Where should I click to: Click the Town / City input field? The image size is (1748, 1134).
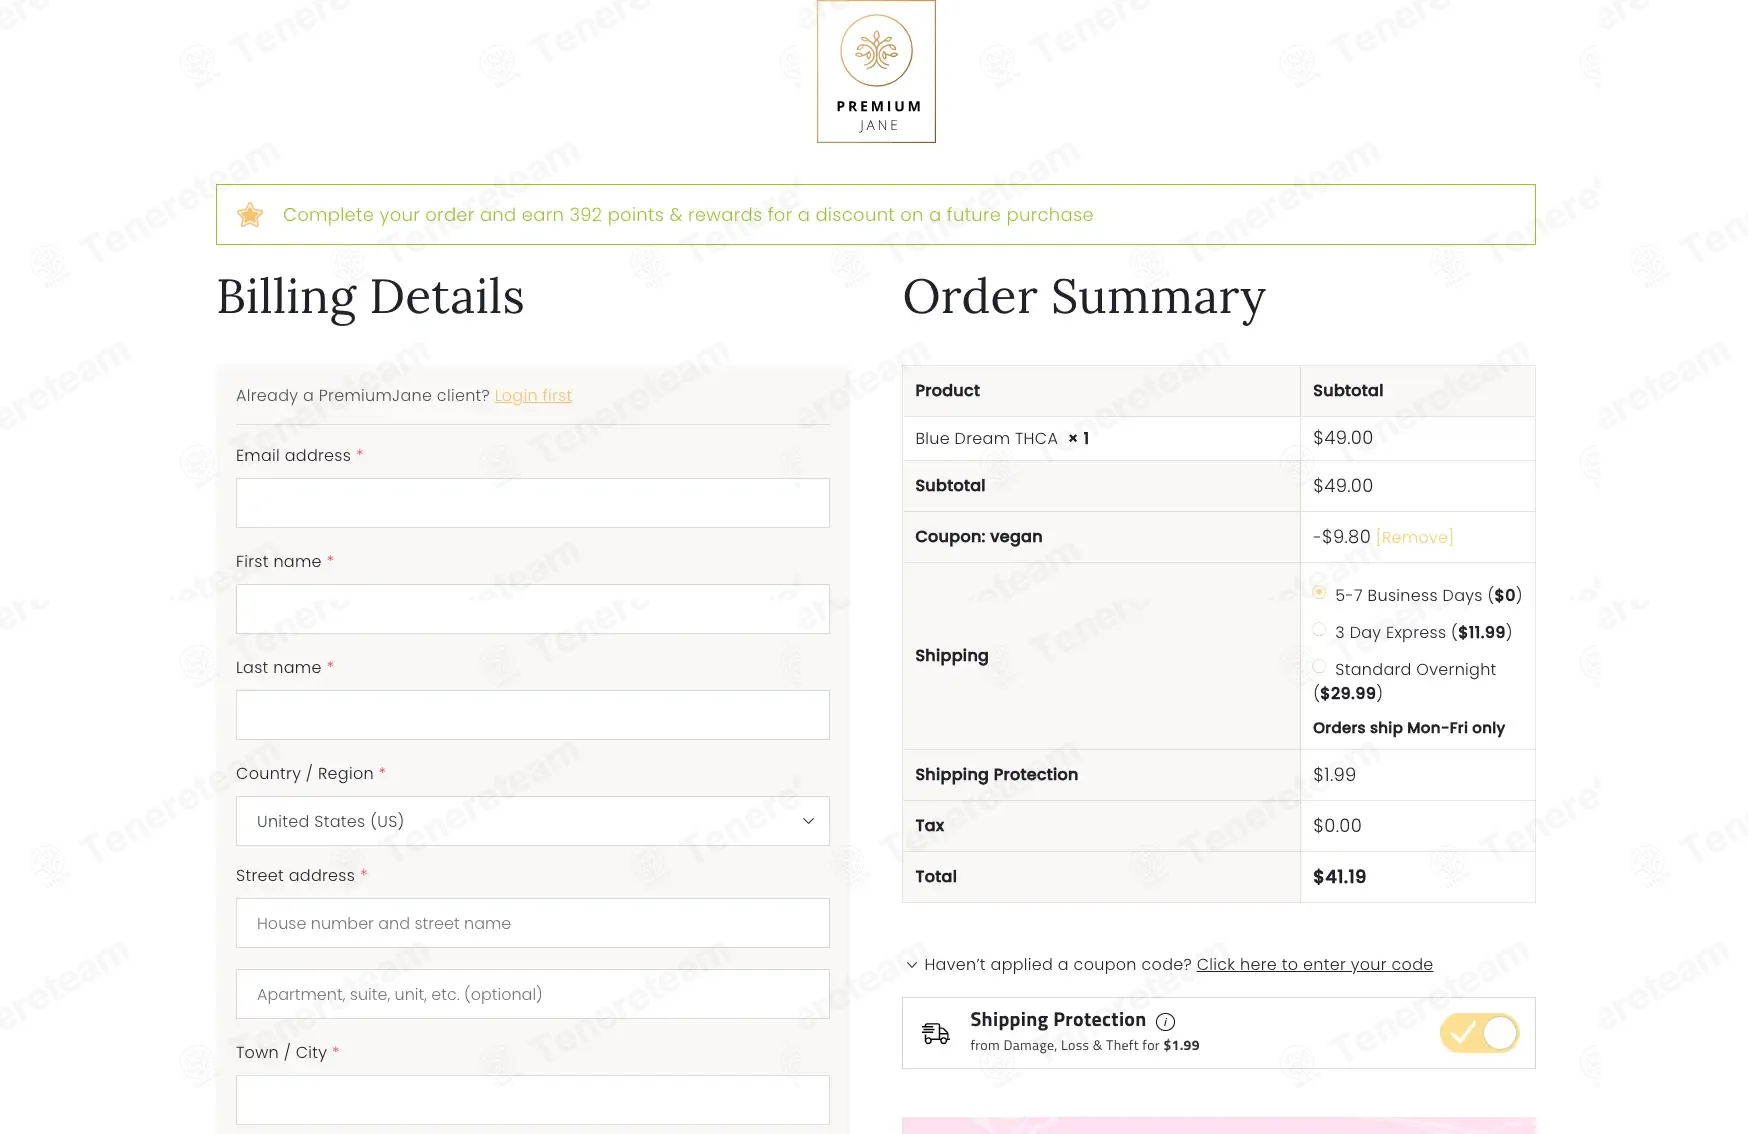pyautogui.click(x=532, y=1100)
